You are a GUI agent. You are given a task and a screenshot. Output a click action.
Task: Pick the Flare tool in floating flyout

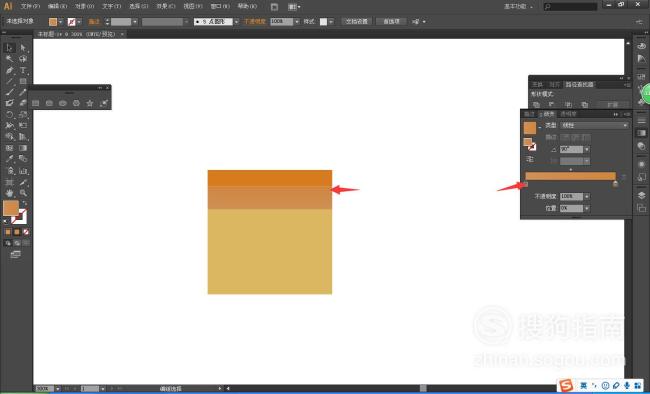click(x=104, y=103)
